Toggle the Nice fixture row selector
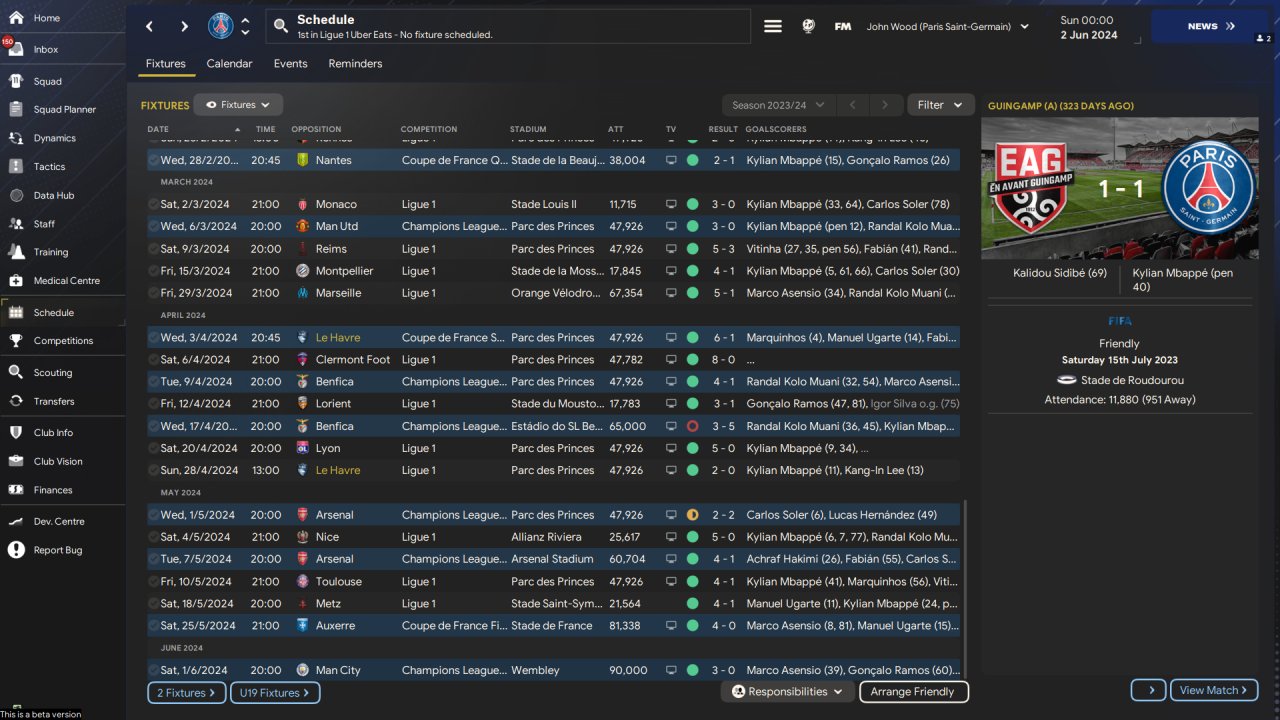This screenshot has height=720, width=1280. coord(154,537)
